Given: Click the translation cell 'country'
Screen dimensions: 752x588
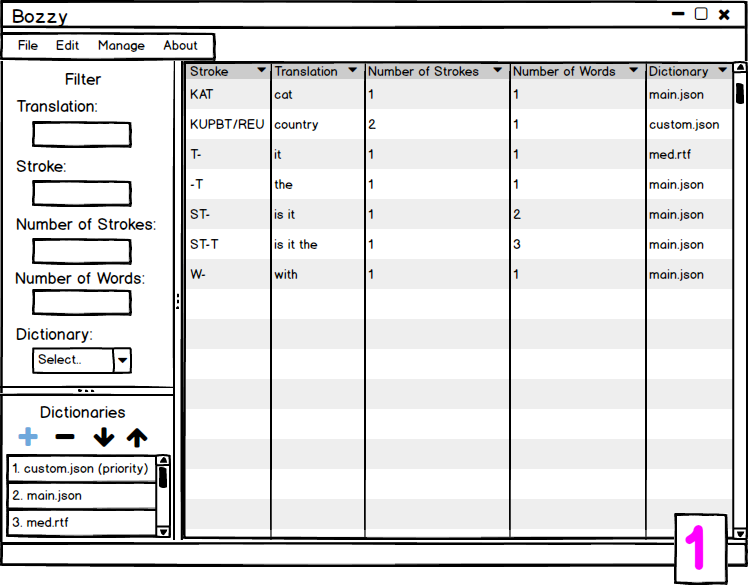Looking at the screenshot, I should (317, 124).
